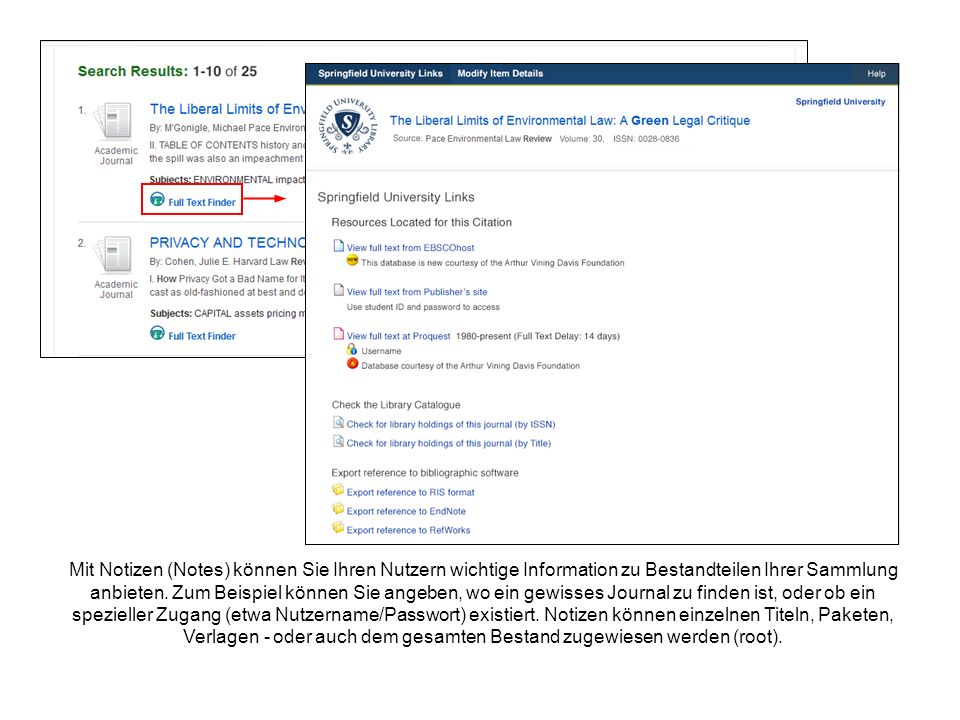Export reference to EndNote

click(x=406, y=511)
